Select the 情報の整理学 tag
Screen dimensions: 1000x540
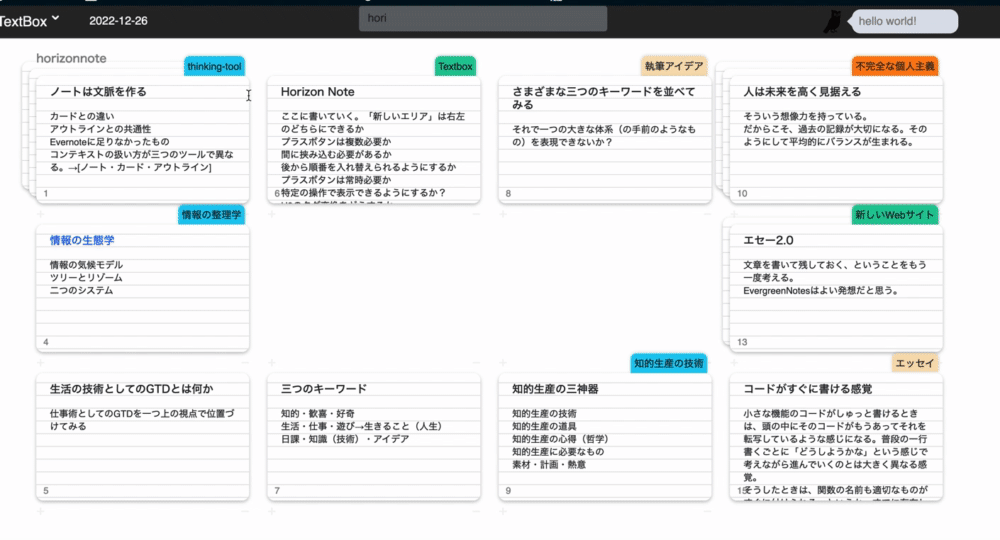click(211, 215)
